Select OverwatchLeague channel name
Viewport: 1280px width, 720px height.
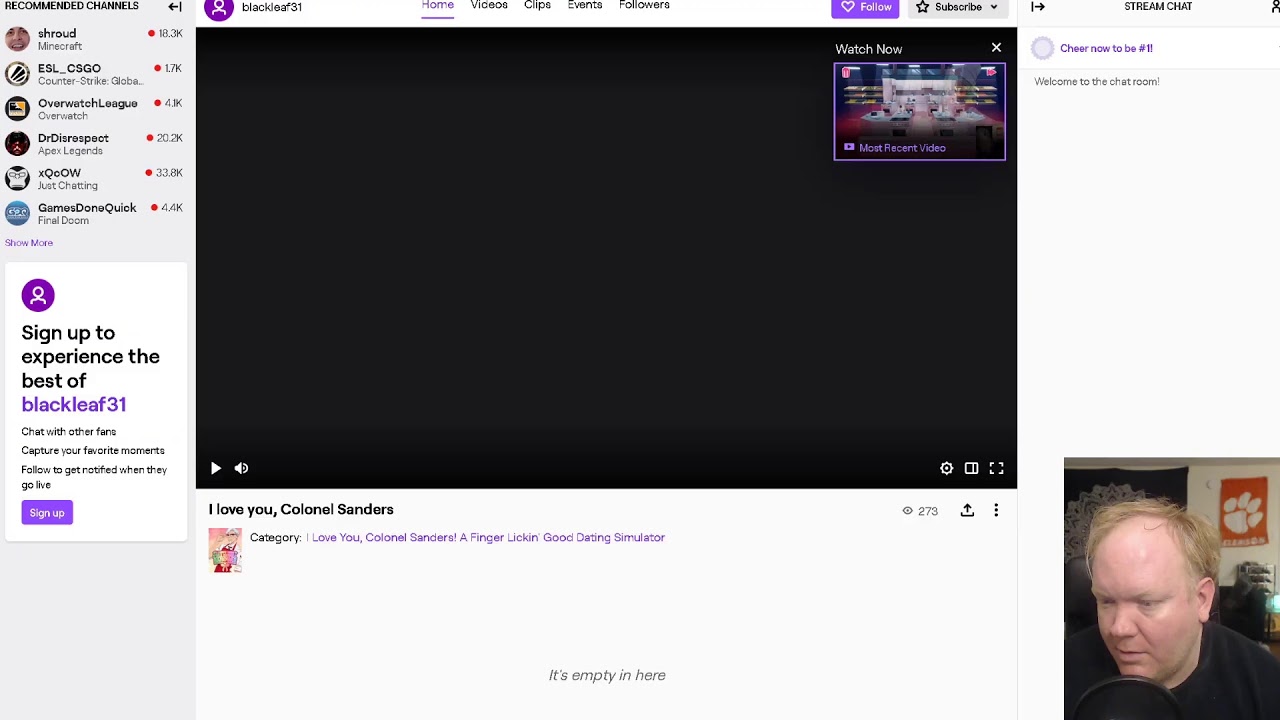pyautogui.click(x=88, y=103)
